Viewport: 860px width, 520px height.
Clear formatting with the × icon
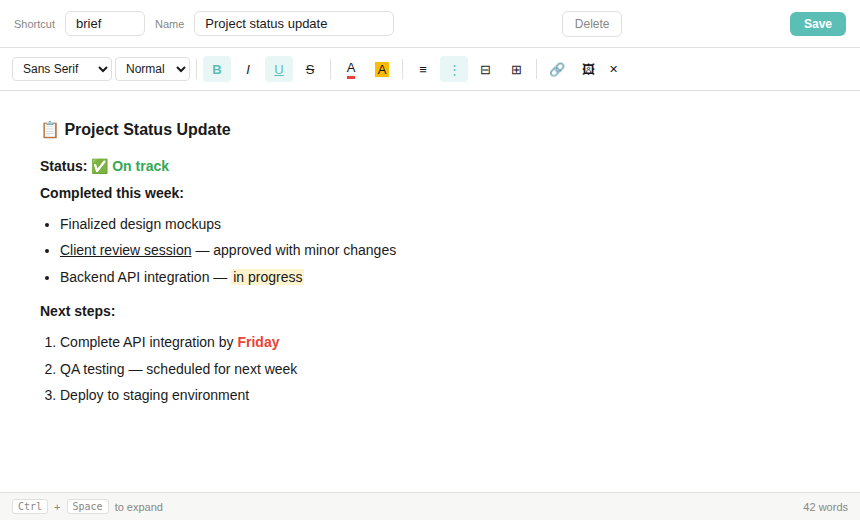[614, 69]
